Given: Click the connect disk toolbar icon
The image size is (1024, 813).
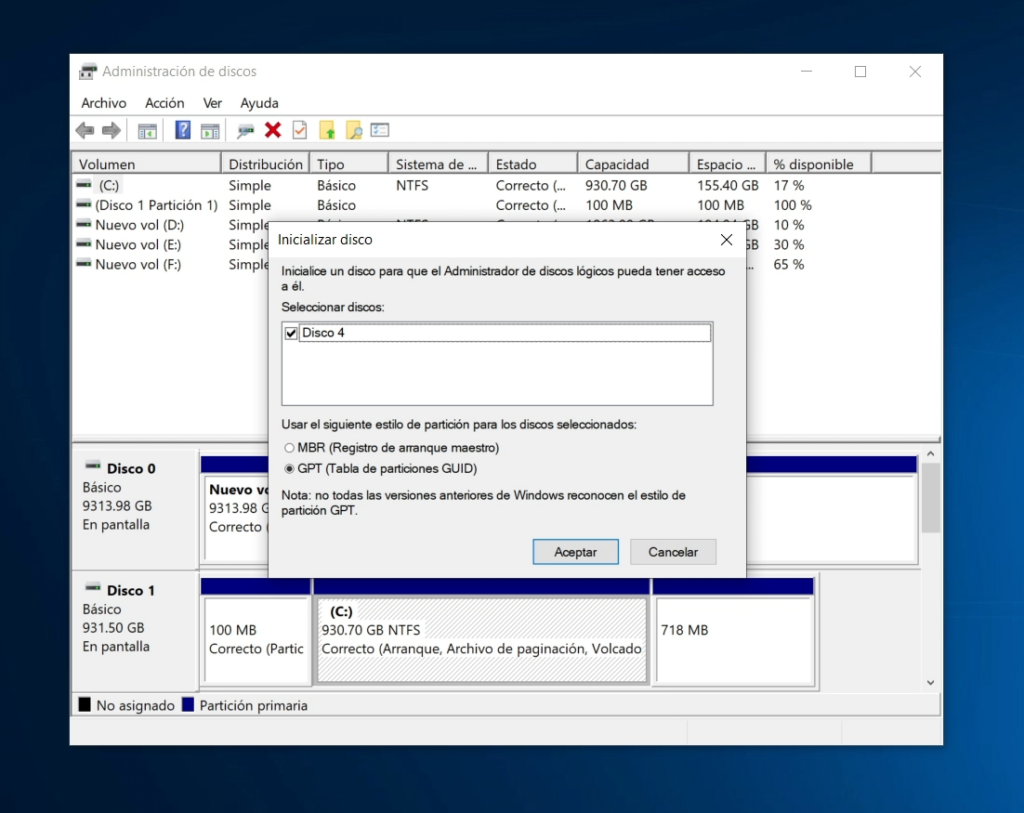Looking at the screenshot, I should click(245, 130).
